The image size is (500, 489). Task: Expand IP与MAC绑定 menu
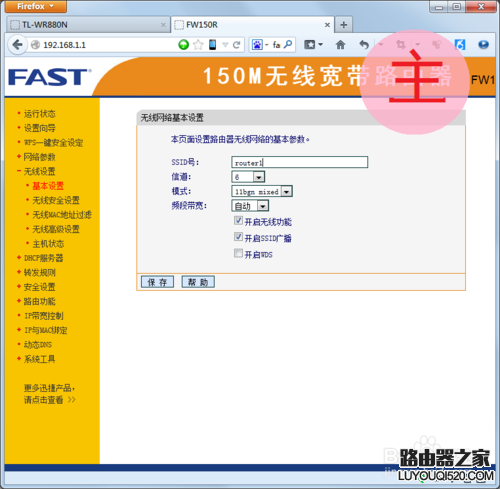46,330
